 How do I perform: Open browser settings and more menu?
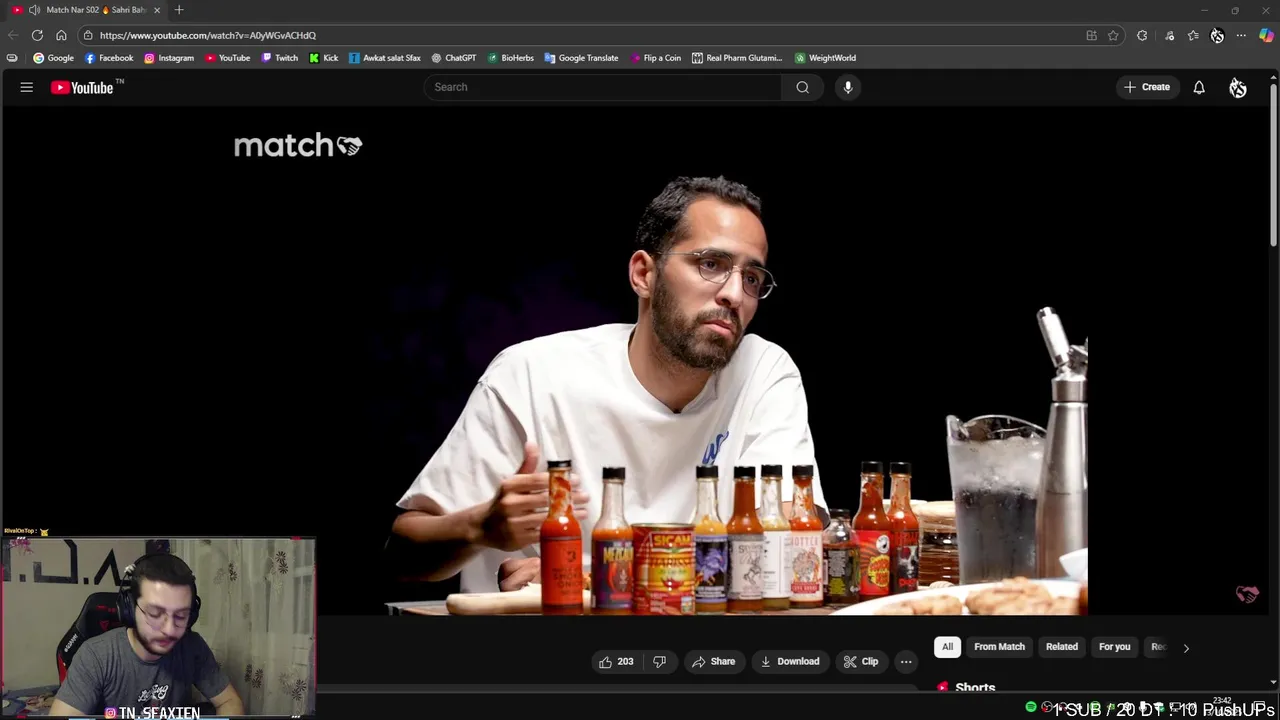1241,35
